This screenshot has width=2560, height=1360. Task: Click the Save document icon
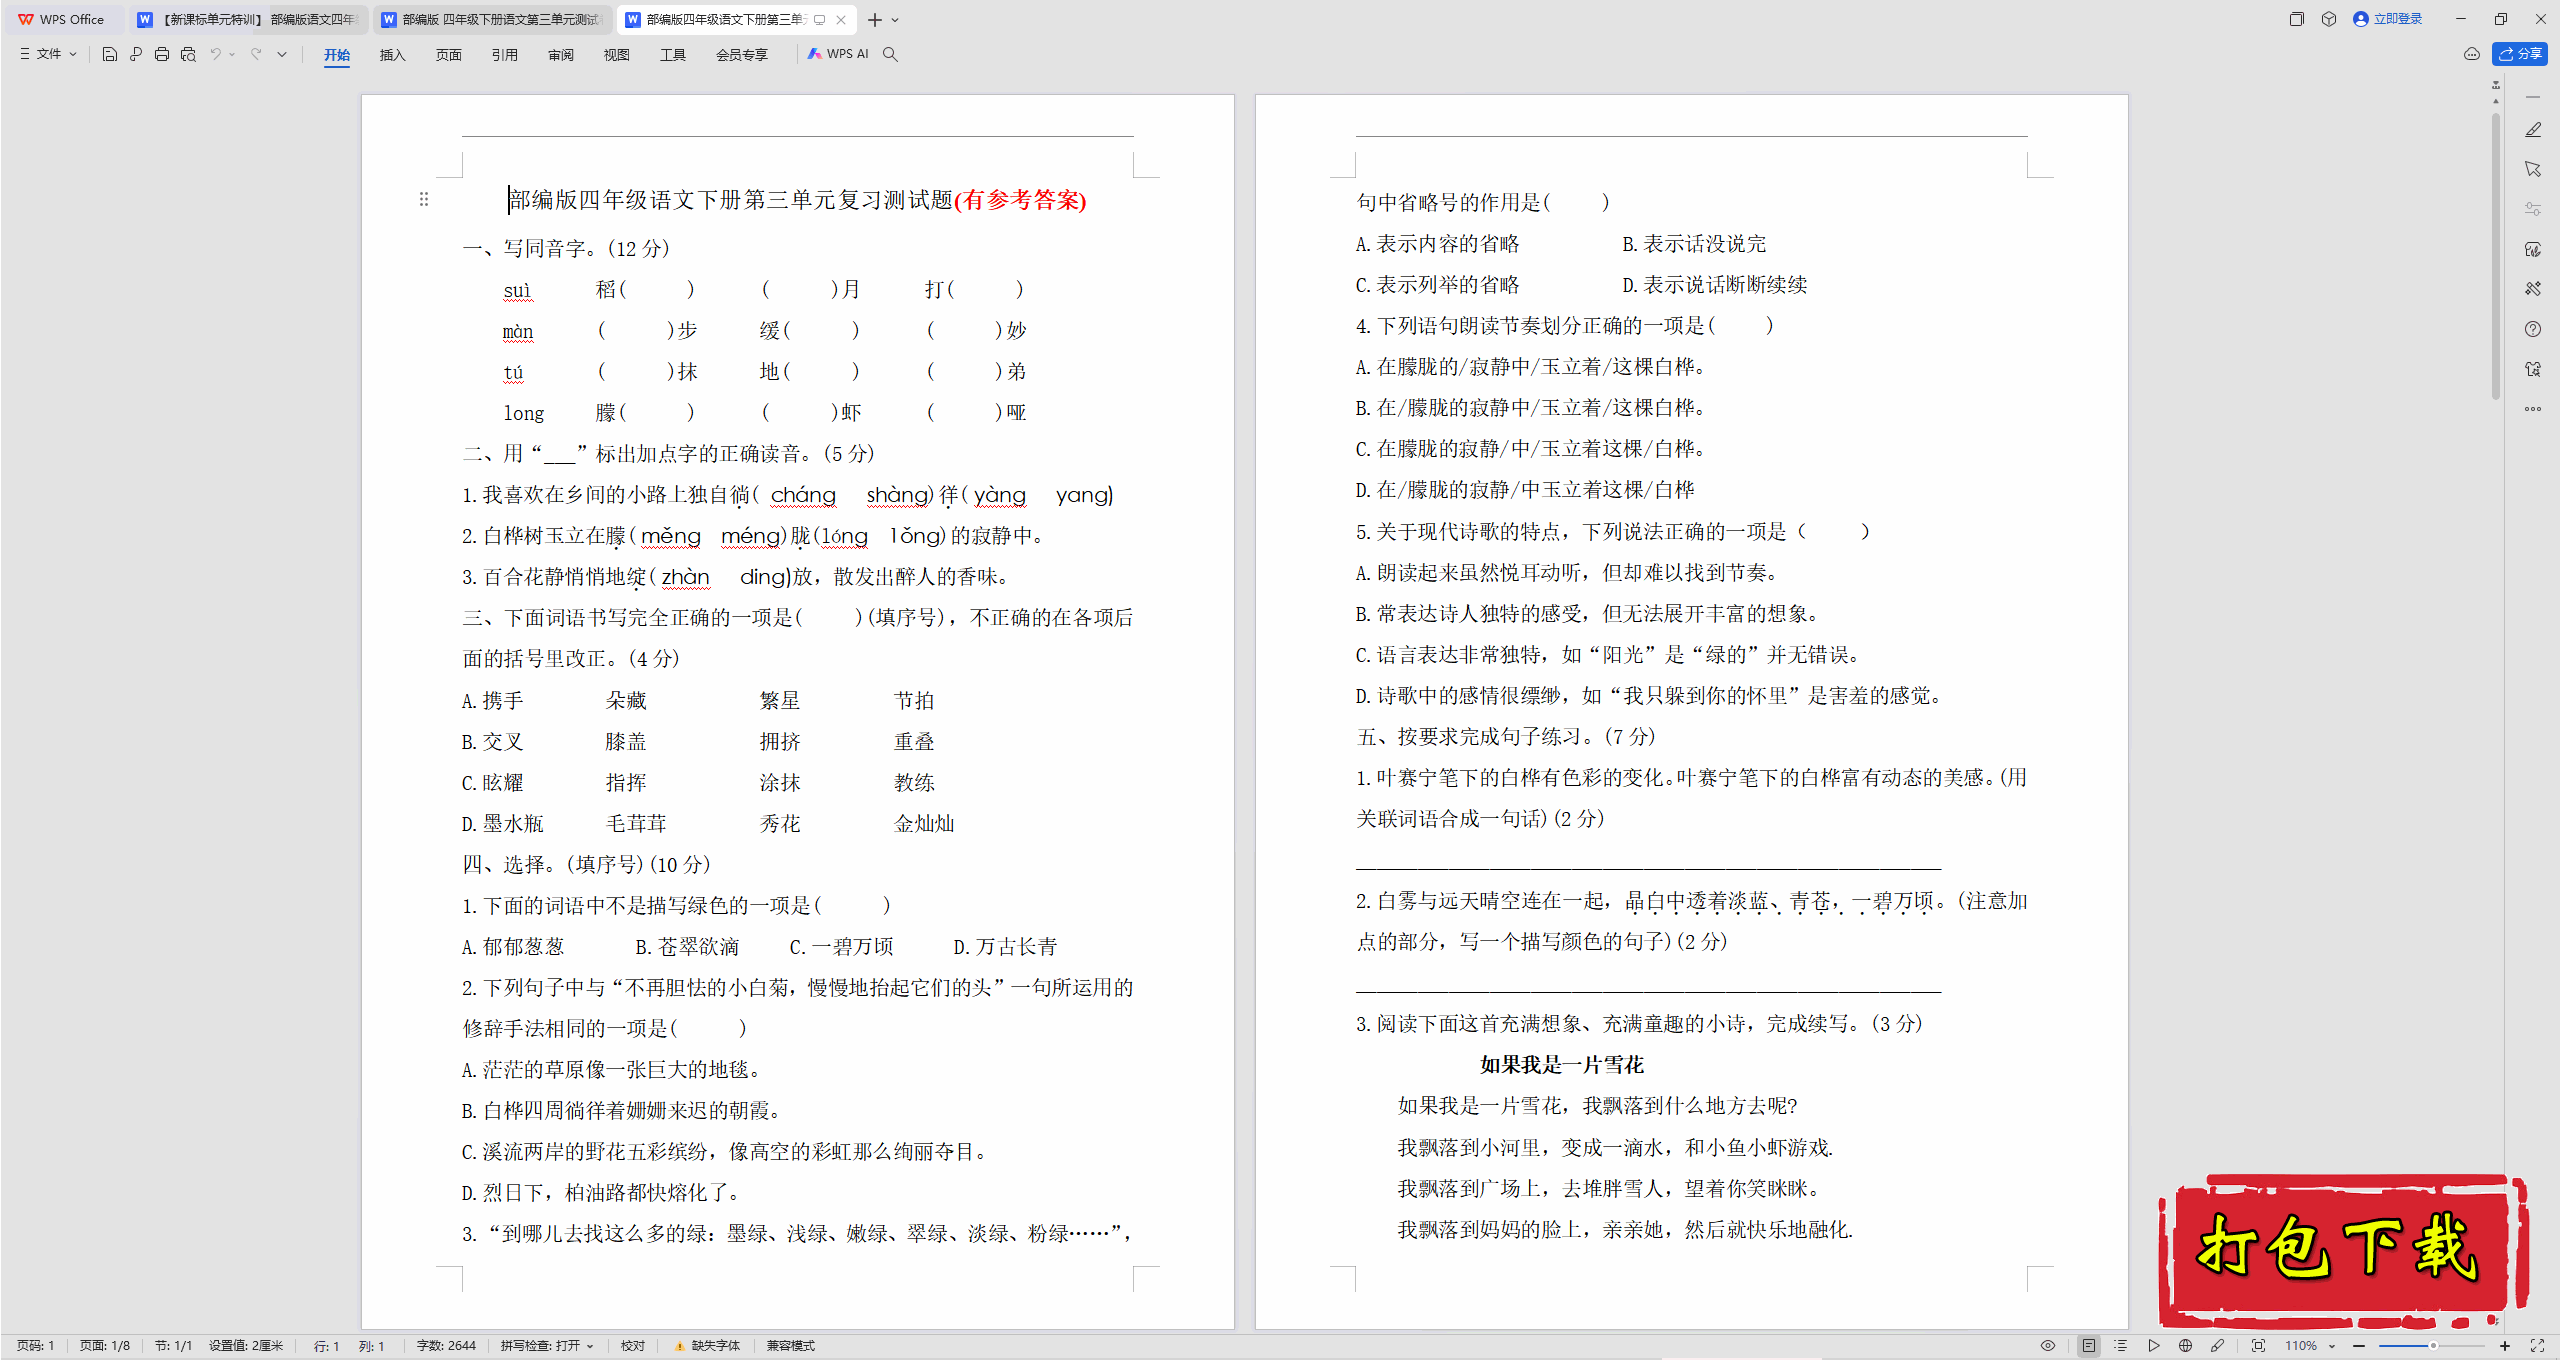pyautogui.click(x=110, y=54)
